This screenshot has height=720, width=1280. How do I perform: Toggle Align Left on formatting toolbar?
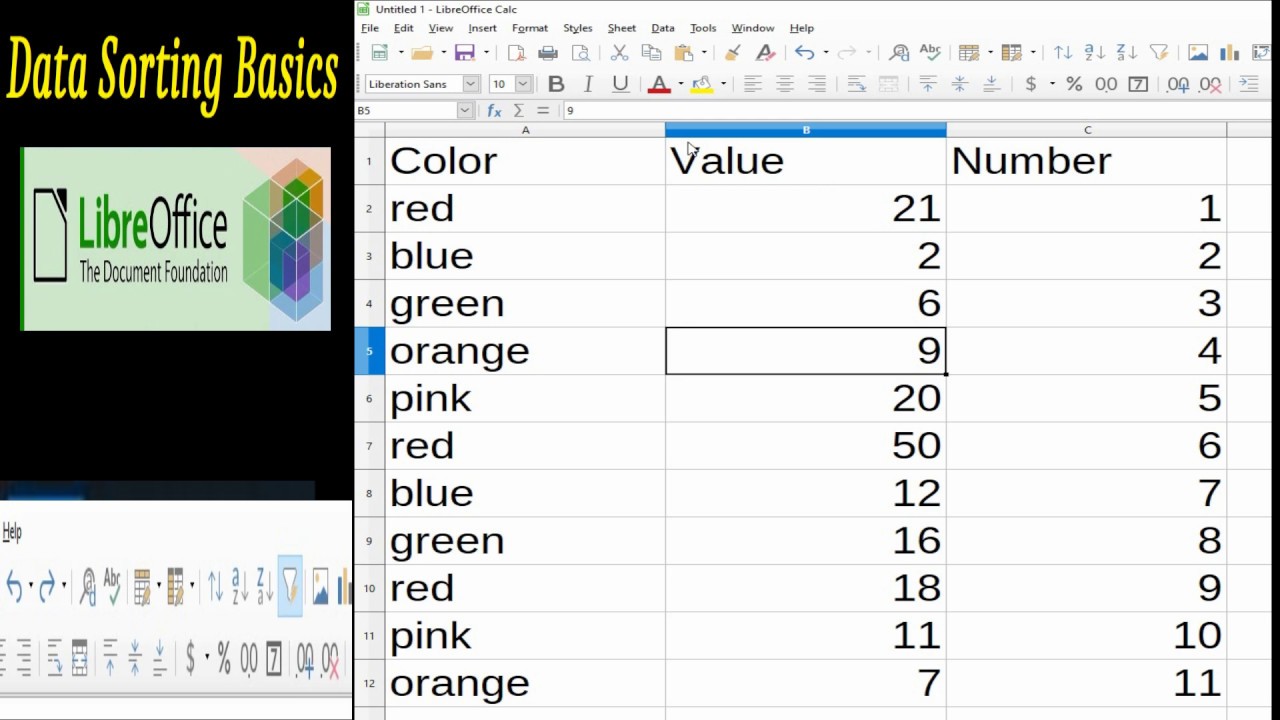753,84
